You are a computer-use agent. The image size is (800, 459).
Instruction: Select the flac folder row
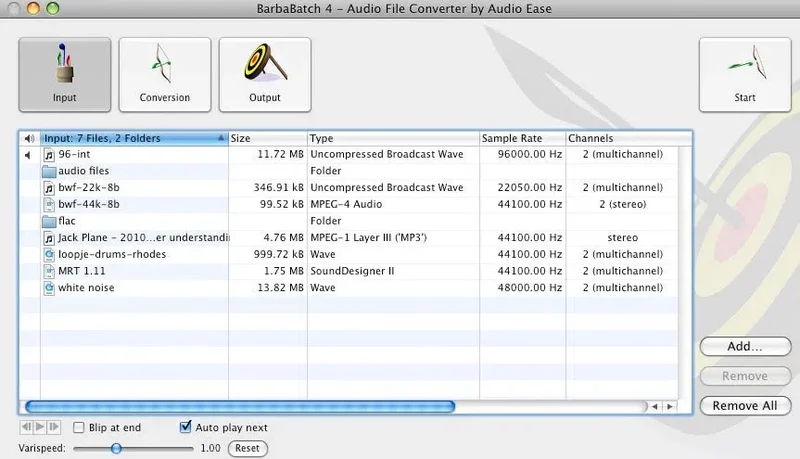point(348,221)
